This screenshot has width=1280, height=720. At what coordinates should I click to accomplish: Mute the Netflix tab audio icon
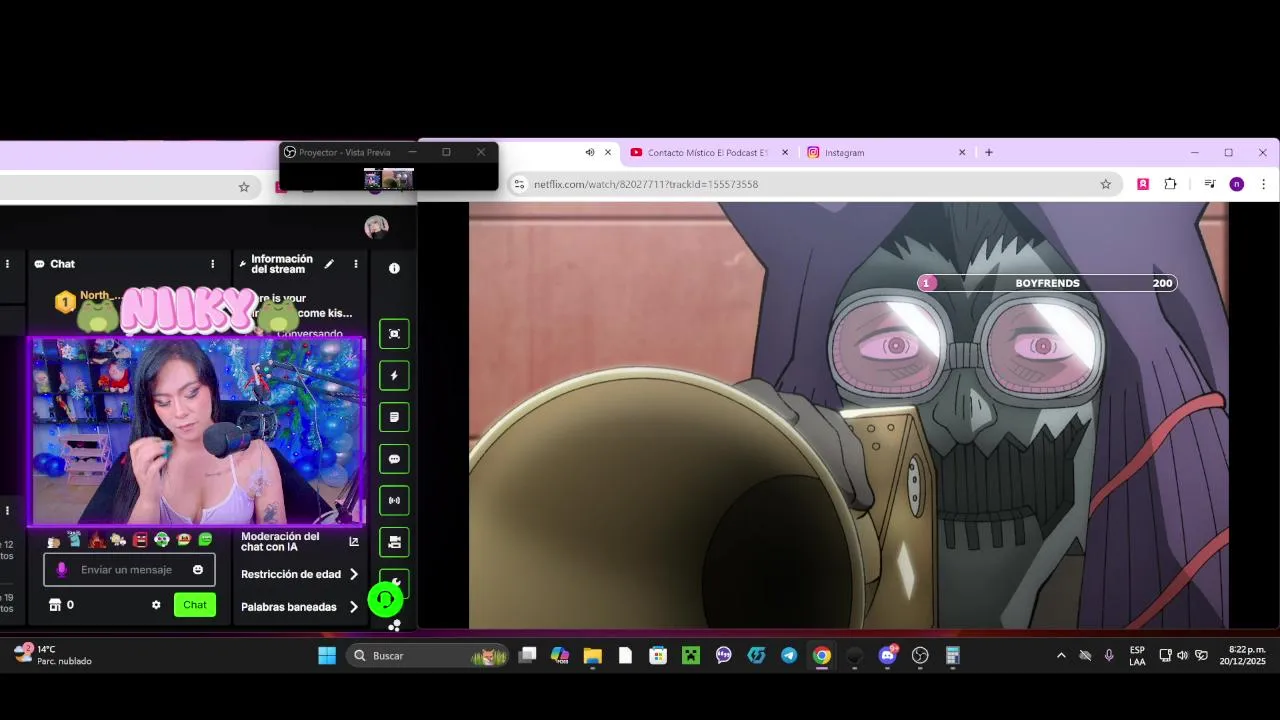[590, 153]
